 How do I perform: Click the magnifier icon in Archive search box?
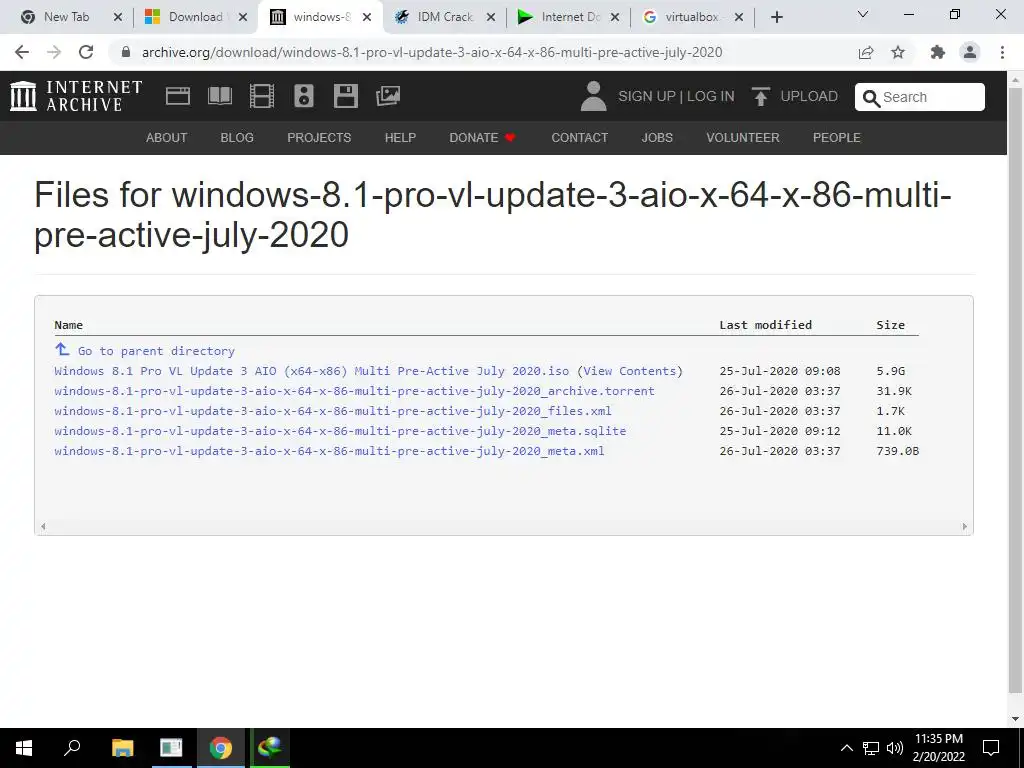coord(871,98)
